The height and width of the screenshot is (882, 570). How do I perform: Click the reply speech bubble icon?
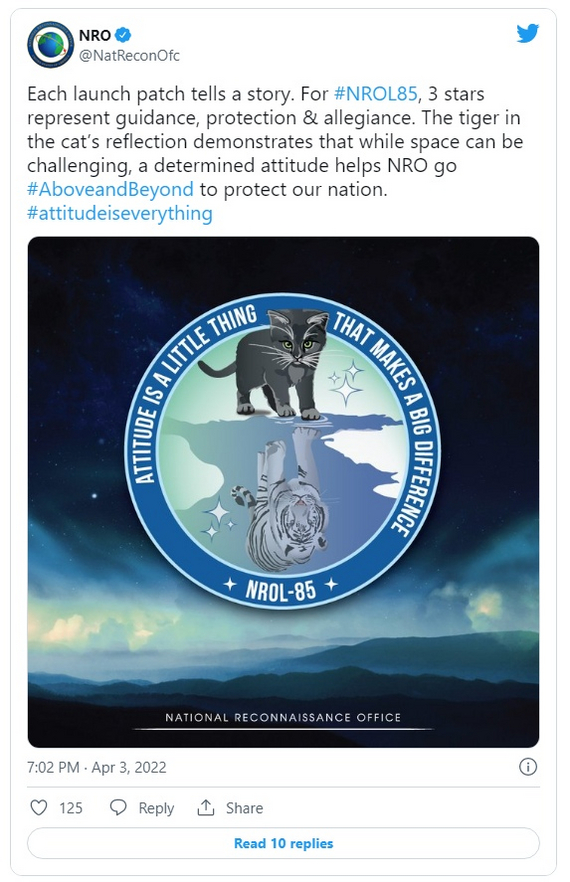pyautogui.click(x=118, y=808)
